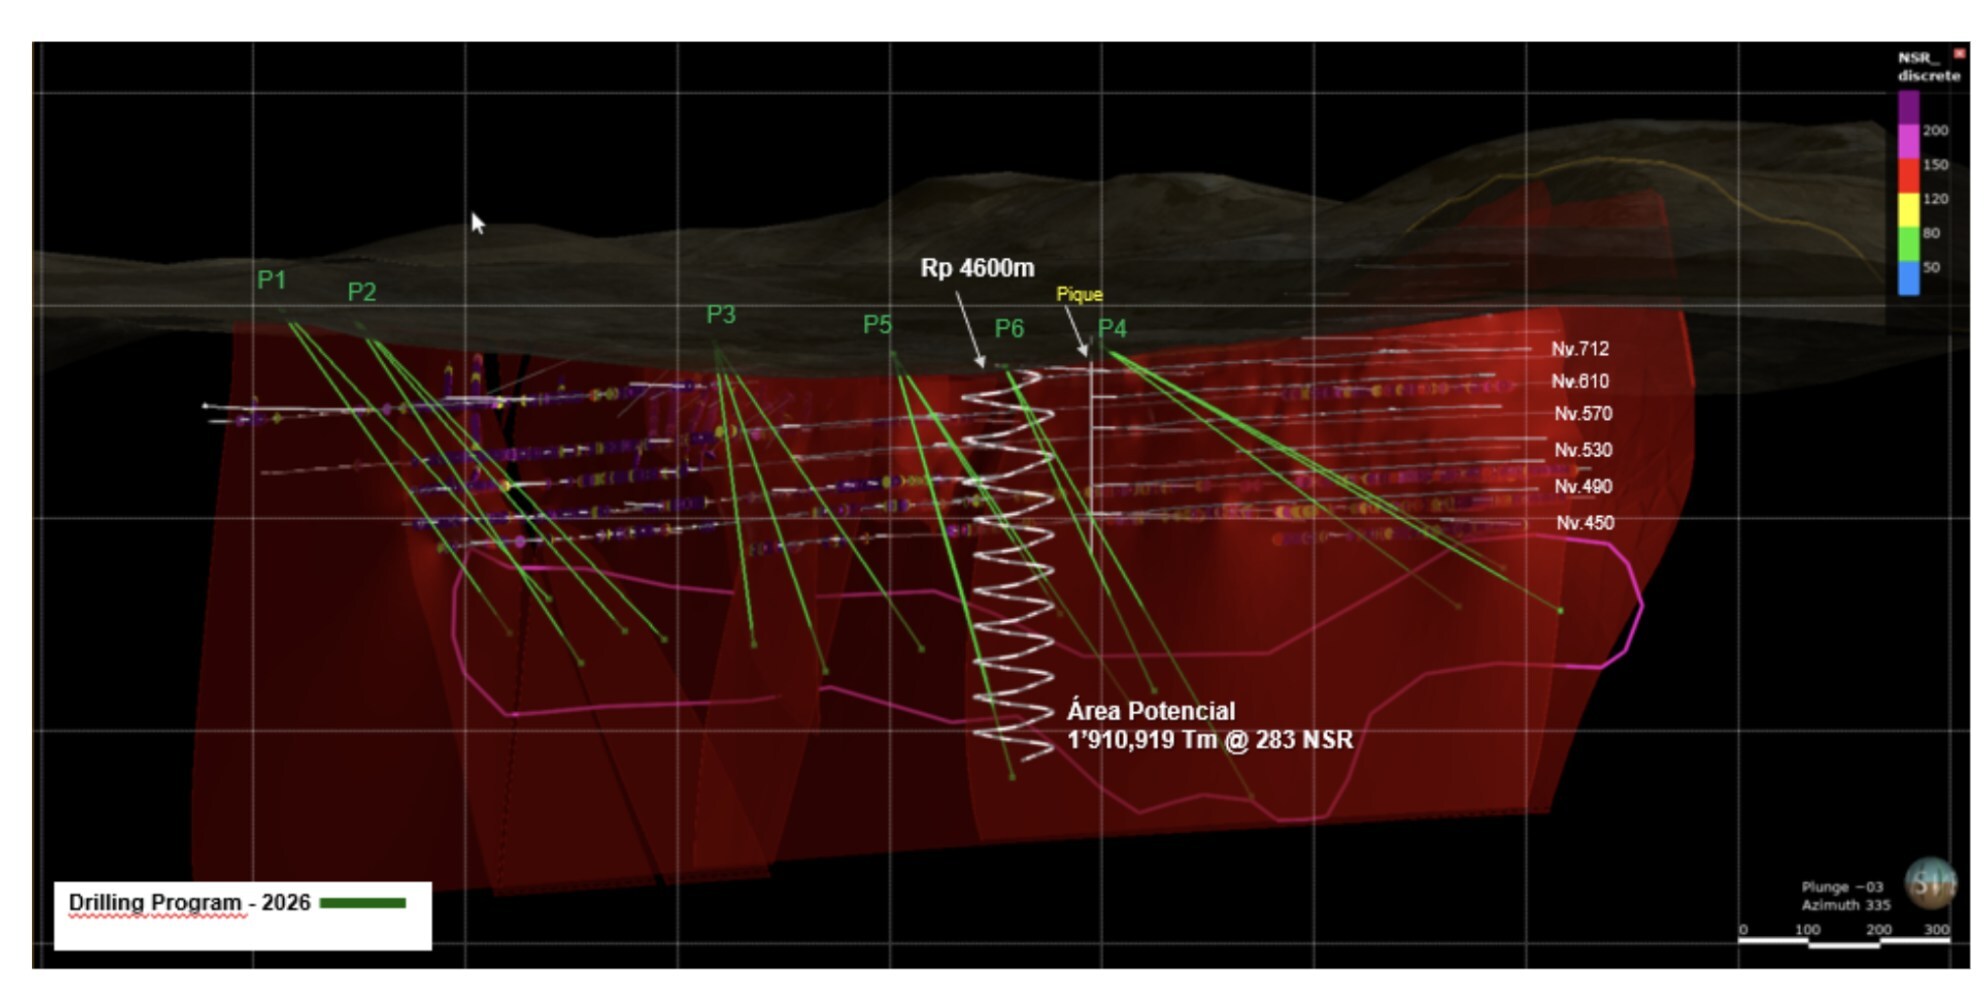The width and height of the screenshot is (1988, 996).
Task: Click the Nv.712 level label
Action: (x=1580, y=349)
